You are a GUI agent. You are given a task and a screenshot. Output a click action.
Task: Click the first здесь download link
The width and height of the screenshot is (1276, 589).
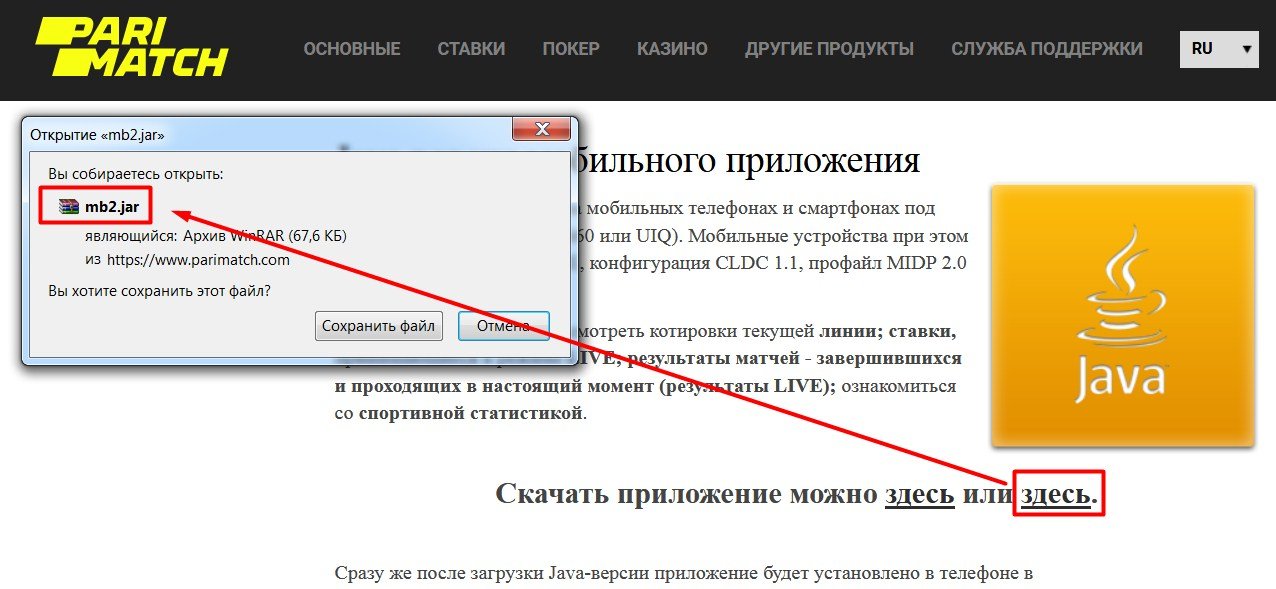pos(919,494)
